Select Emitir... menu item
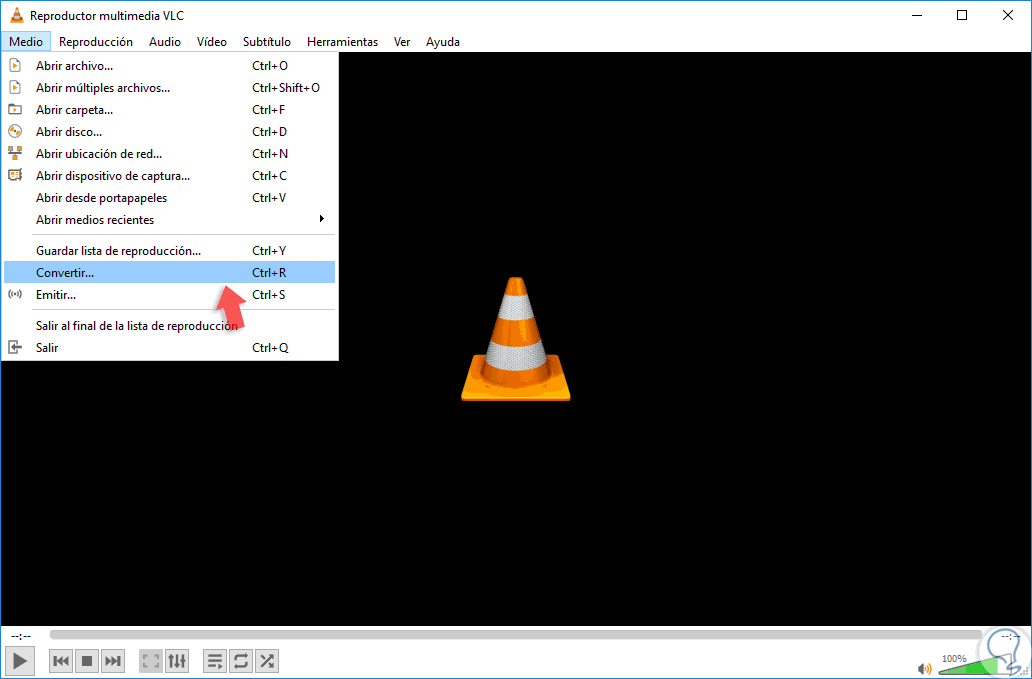Image resolution: width=1032 pixels, height=679 pixels. (x=169, y=295)
